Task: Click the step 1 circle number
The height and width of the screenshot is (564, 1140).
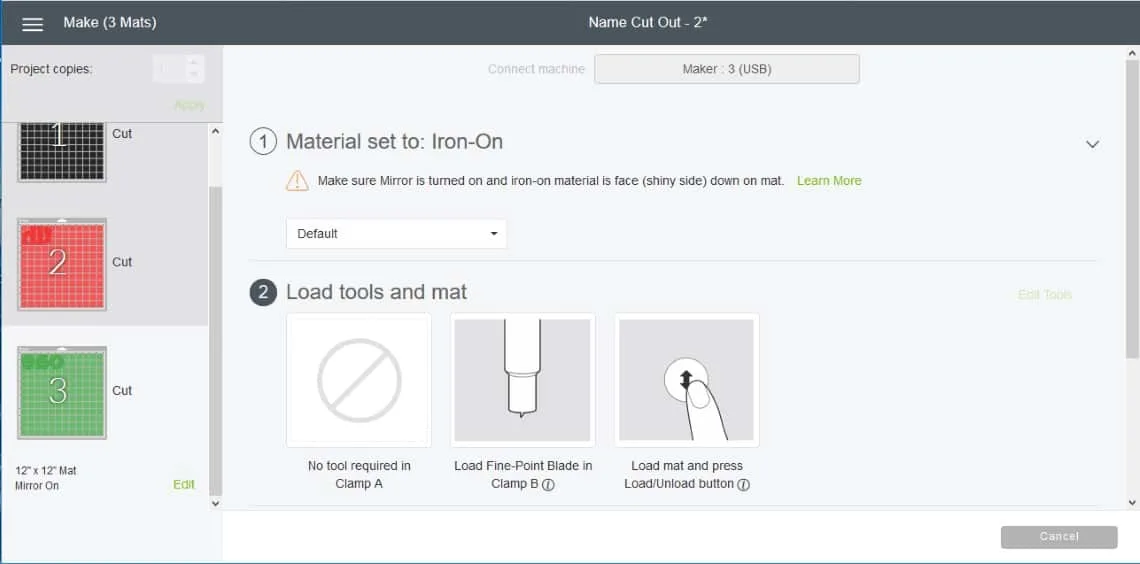Action: click(x=263, y=142)
